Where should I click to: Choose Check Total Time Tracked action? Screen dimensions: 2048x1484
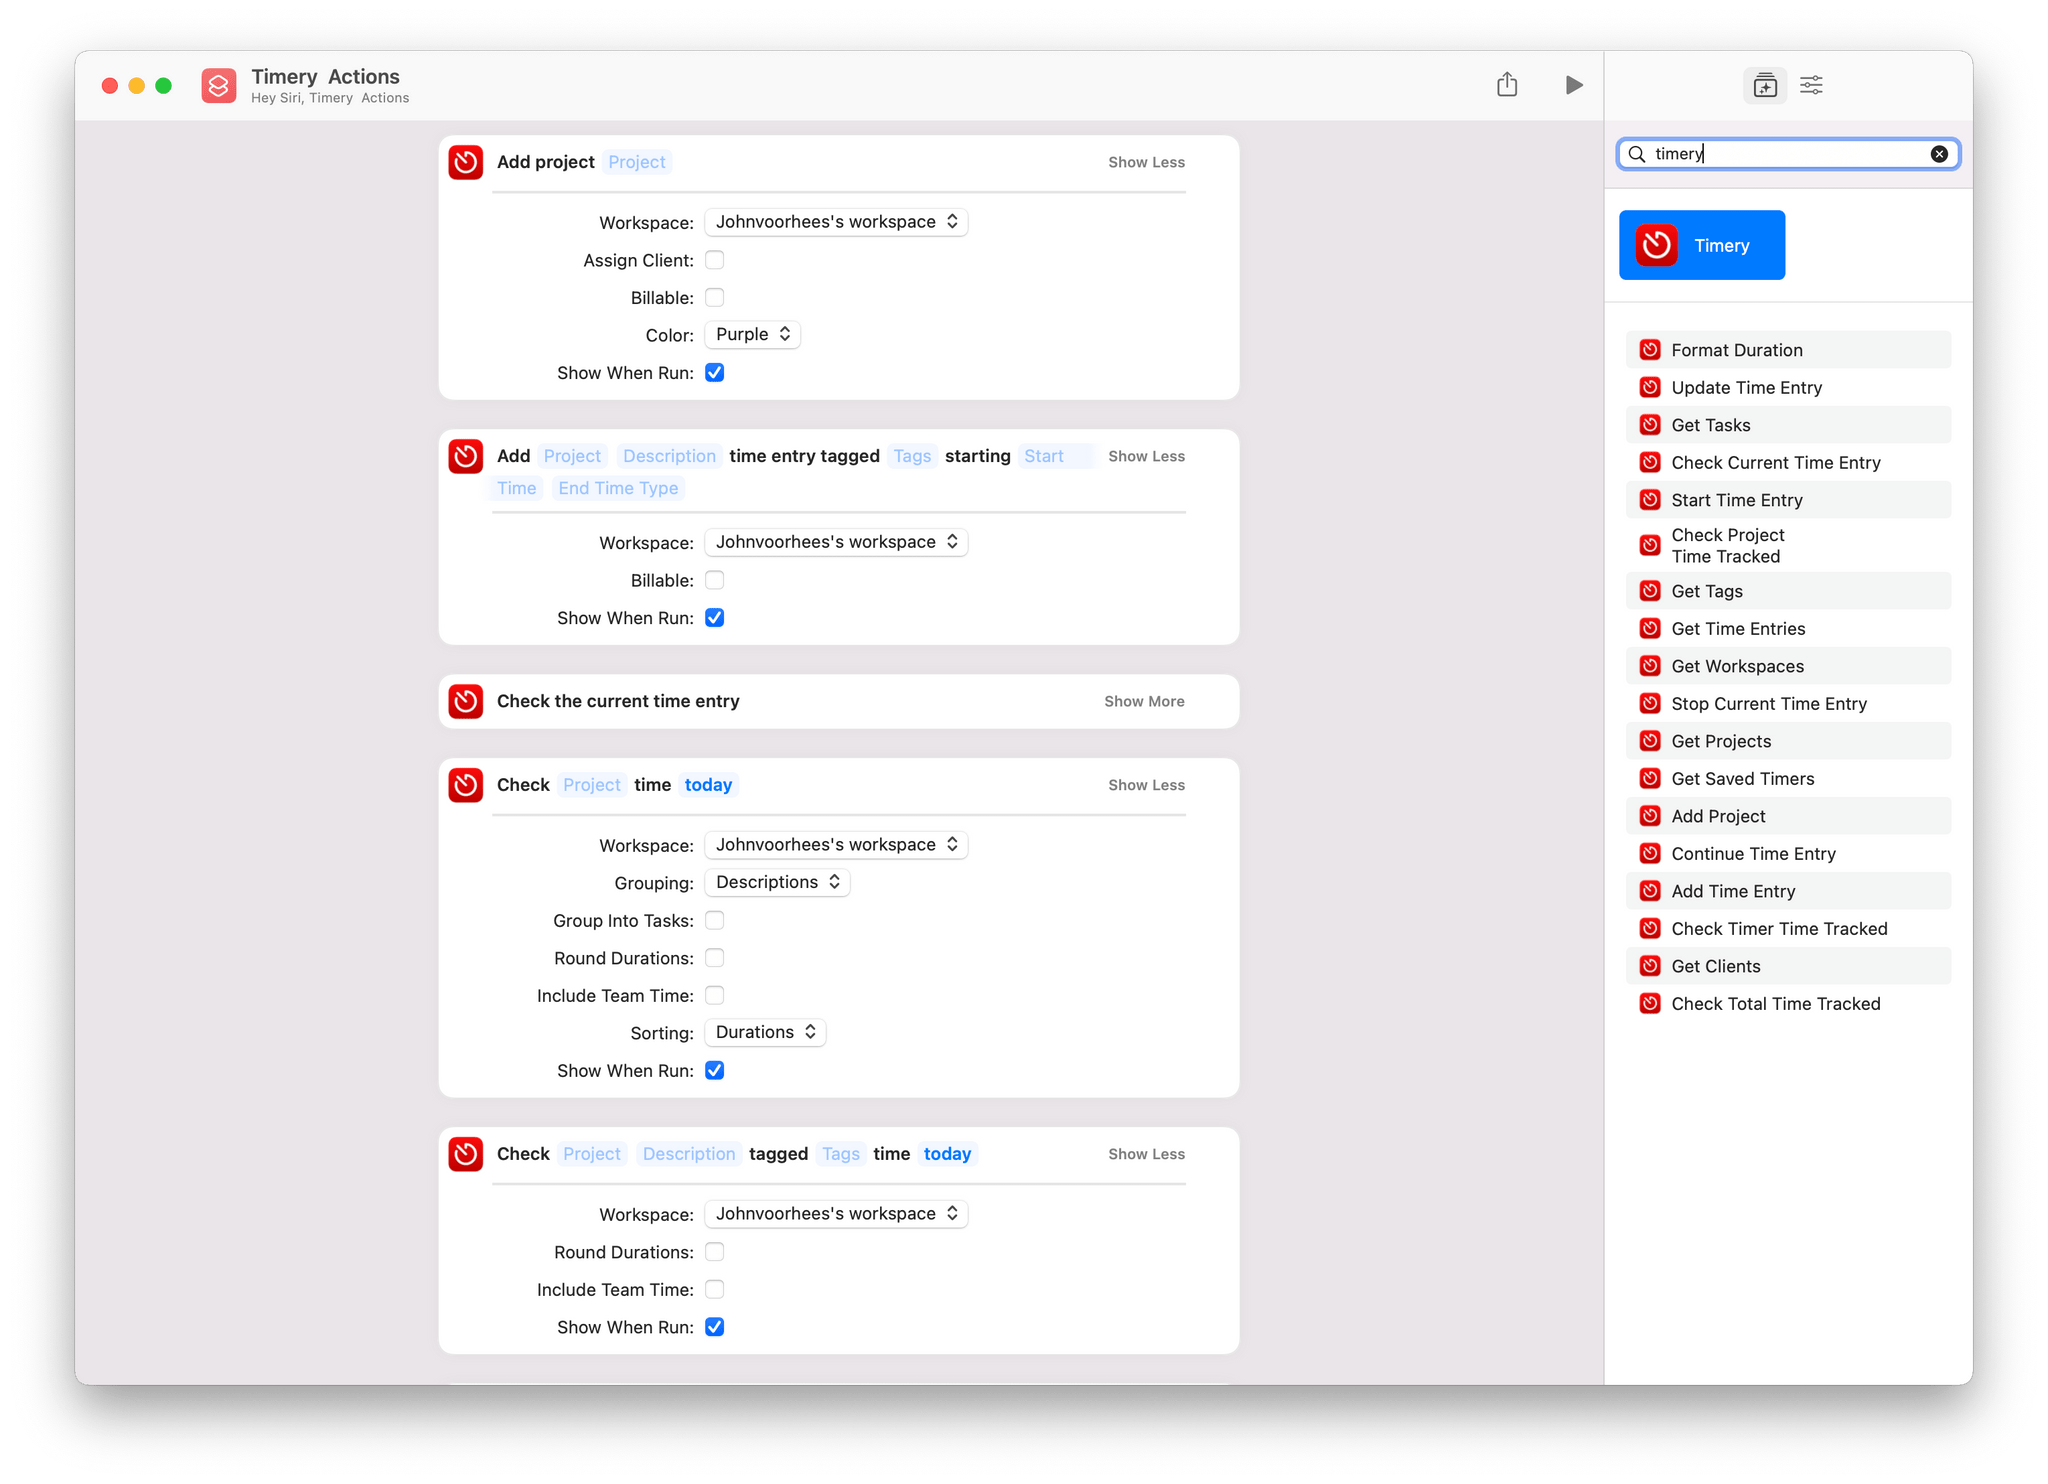(x=1788, y=1003)
